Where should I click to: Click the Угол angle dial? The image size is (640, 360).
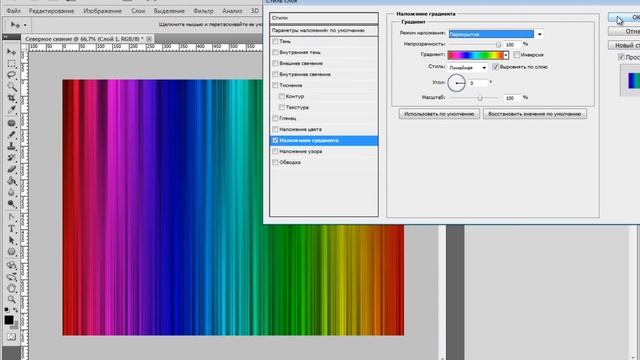456,83
